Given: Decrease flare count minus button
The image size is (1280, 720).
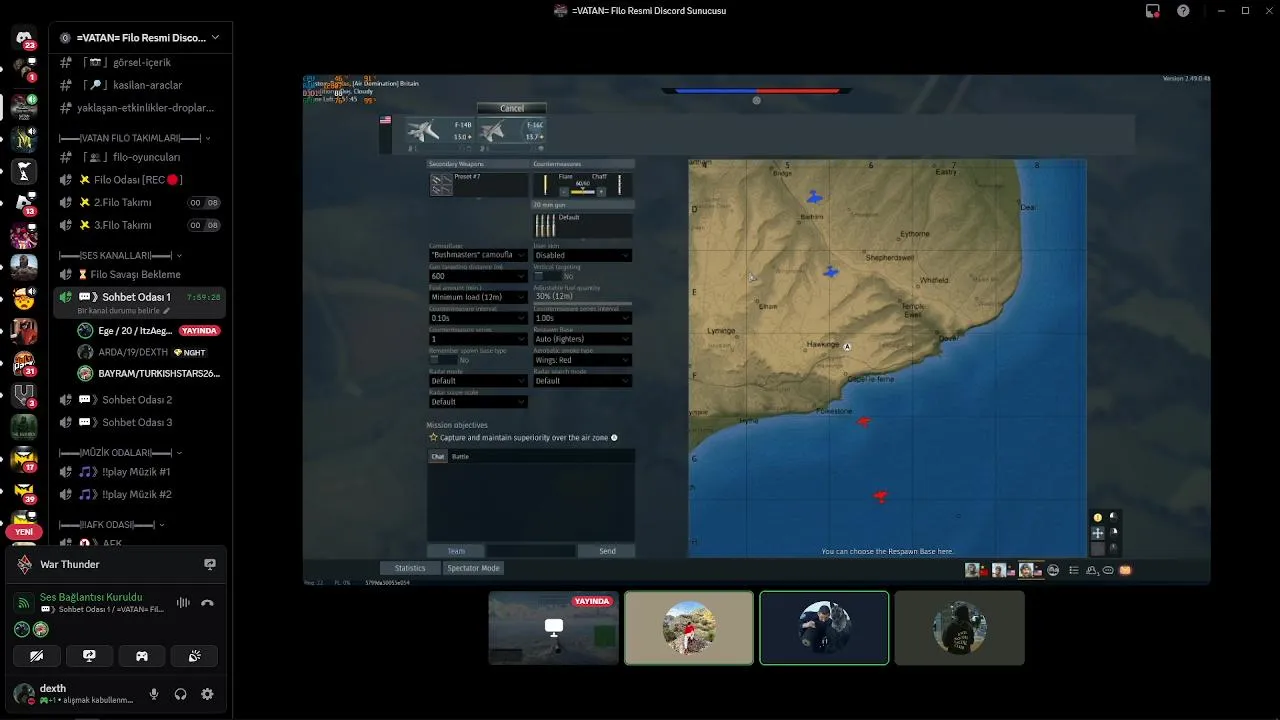Looking at the screenshot, I should (x=564, y=192).
